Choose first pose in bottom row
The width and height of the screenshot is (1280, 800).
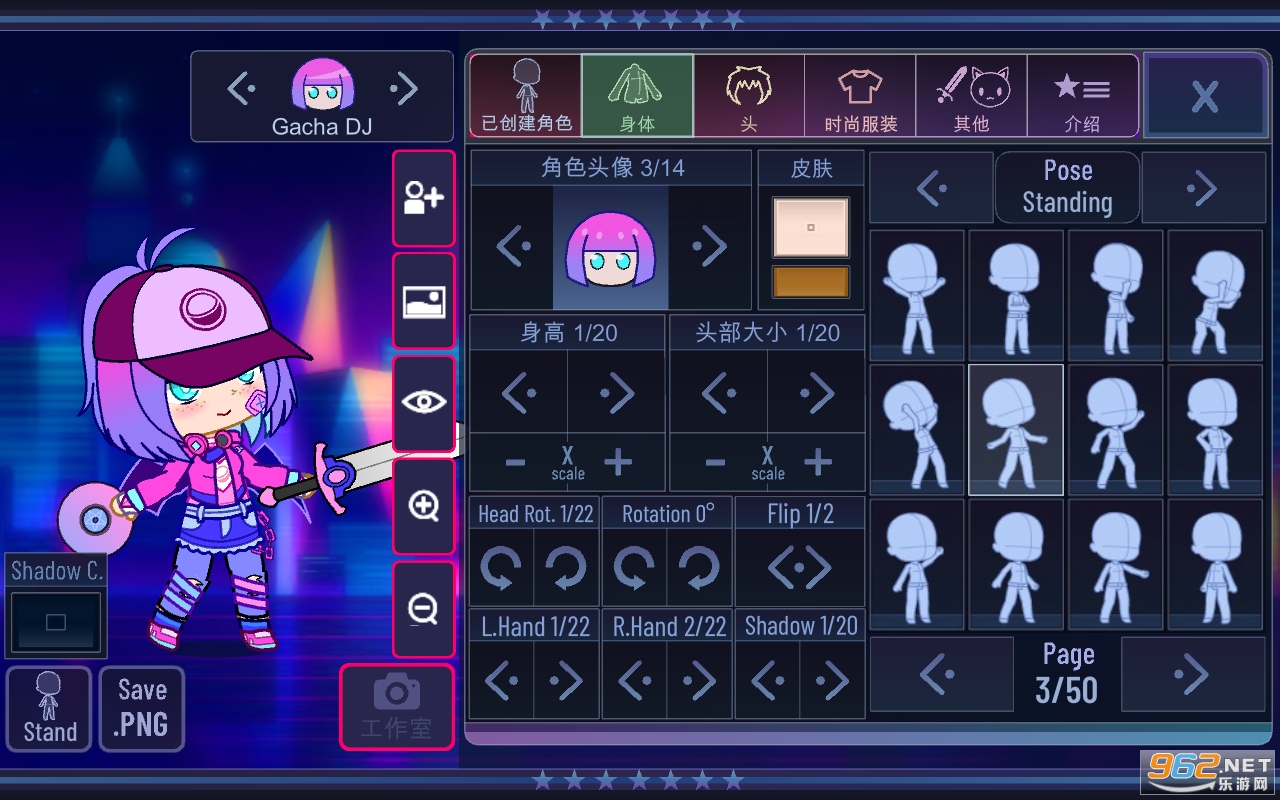click(917, 564)
